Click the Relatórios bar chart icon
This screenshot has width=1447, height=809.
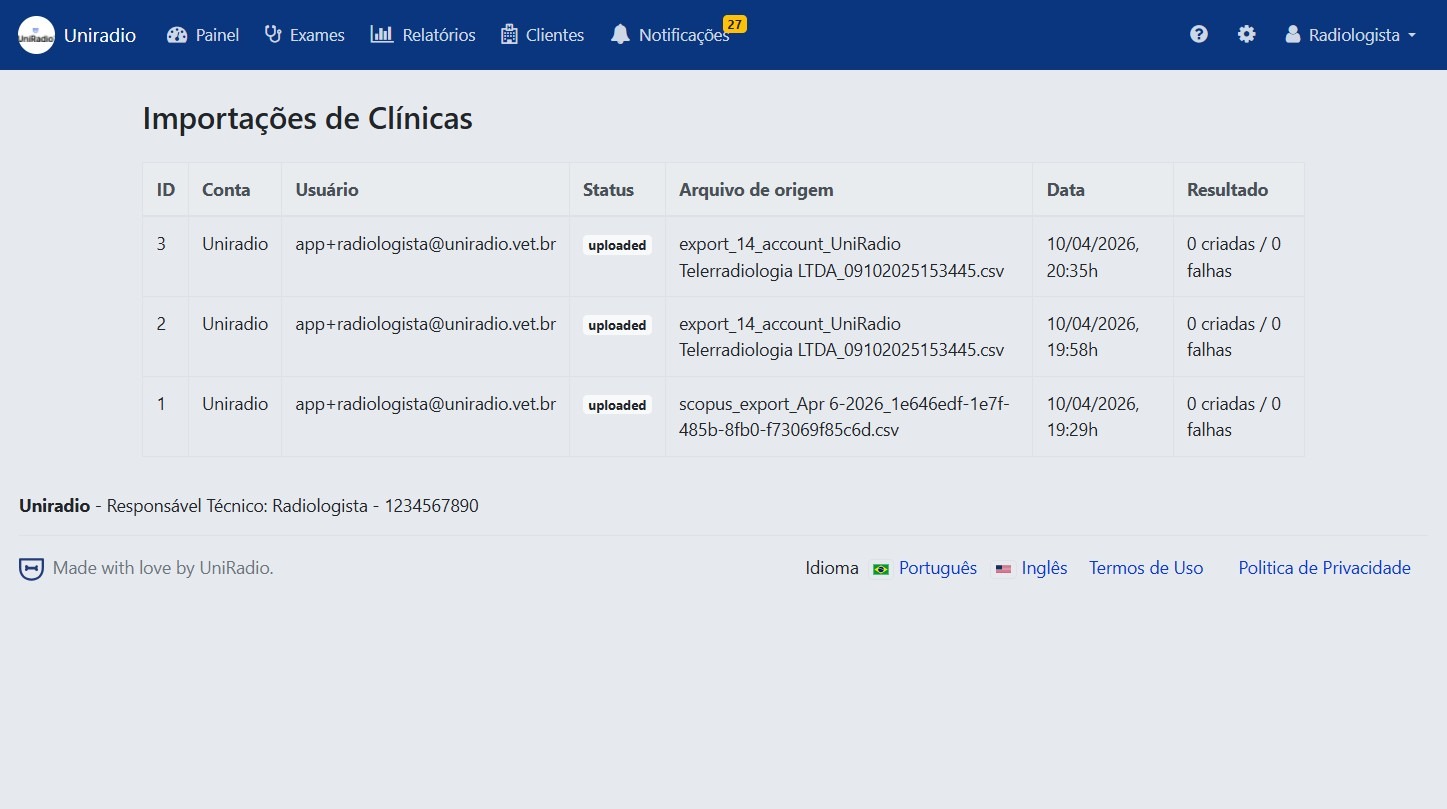384,34
